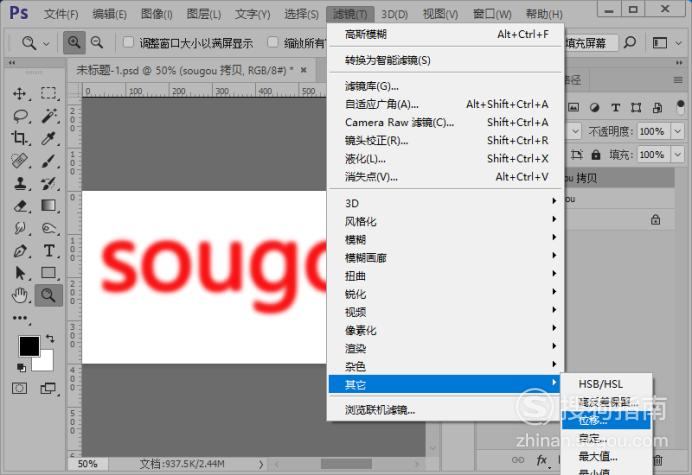Viewport: 692px width, 475px height.
Task: Select the Eyedropper tool
Action: [49, 138]
